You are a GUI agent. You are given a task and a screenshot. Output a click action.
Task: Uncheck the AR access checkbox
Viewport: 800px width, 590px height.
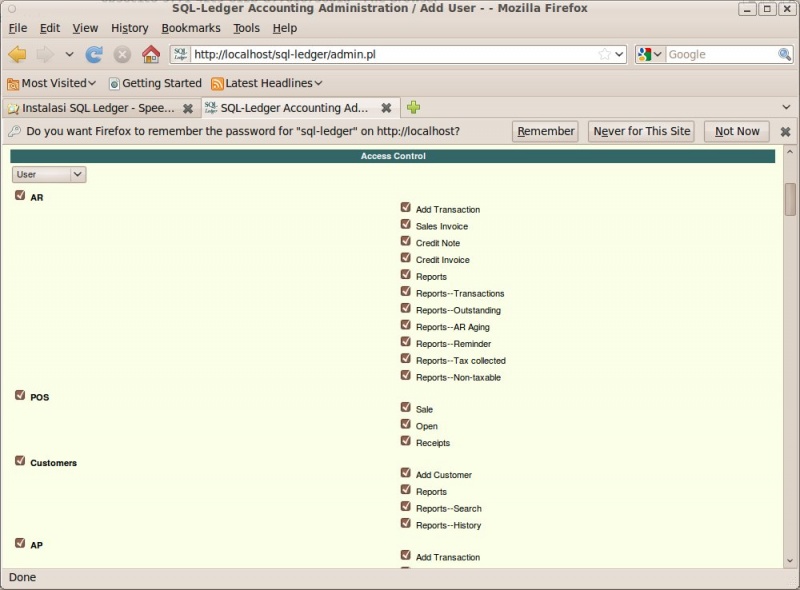click(x=18, y=197)
